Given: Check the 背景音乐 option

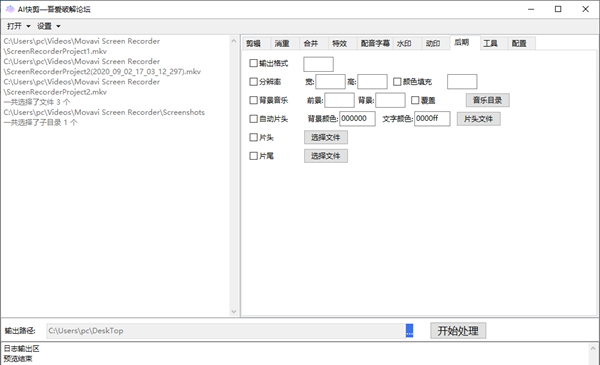Looking at the screenshot, I should pyautogui.click(x=253, y=100).
